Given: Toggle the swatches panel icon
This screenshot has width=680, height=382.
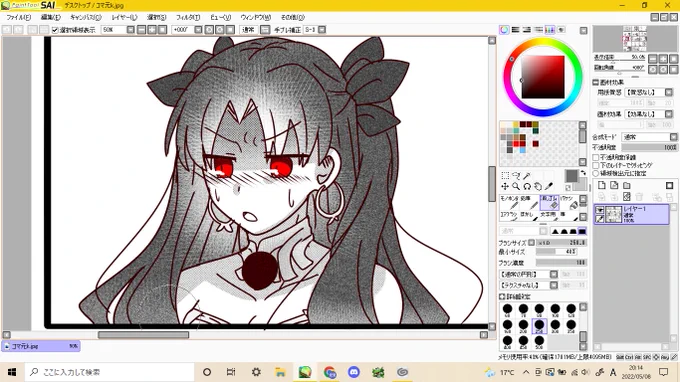Looking at the screenshot, I should tap(549, 30).
